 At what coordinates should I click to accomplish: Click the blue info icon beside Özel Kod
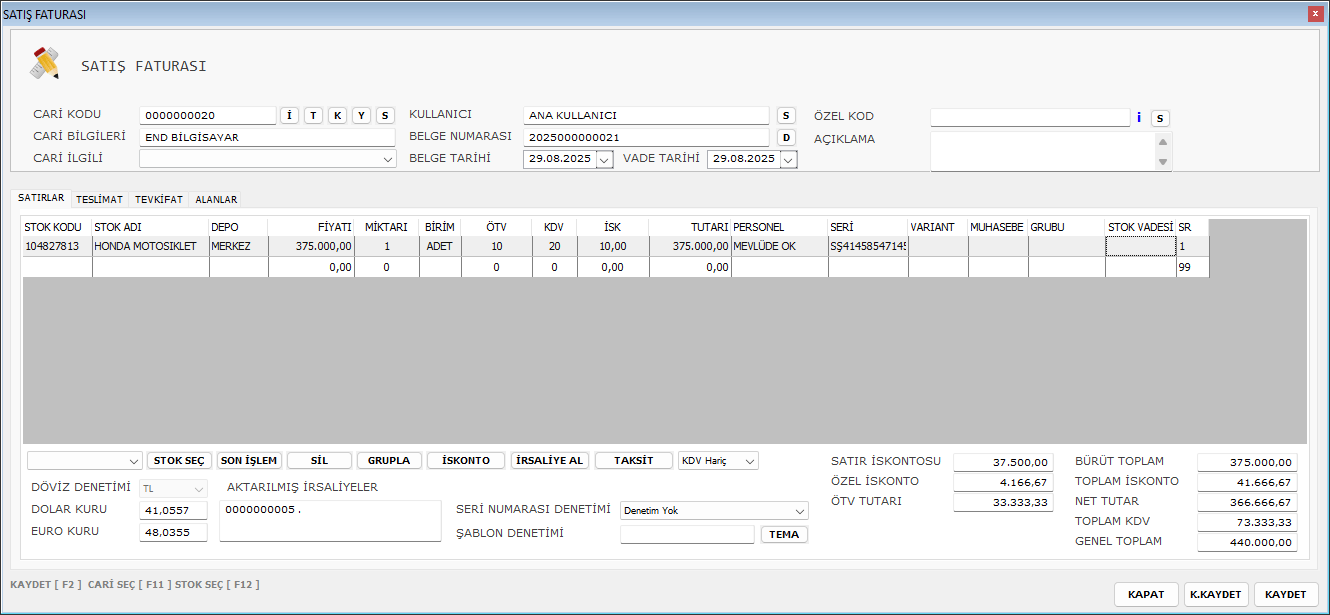pos(1139,118)
